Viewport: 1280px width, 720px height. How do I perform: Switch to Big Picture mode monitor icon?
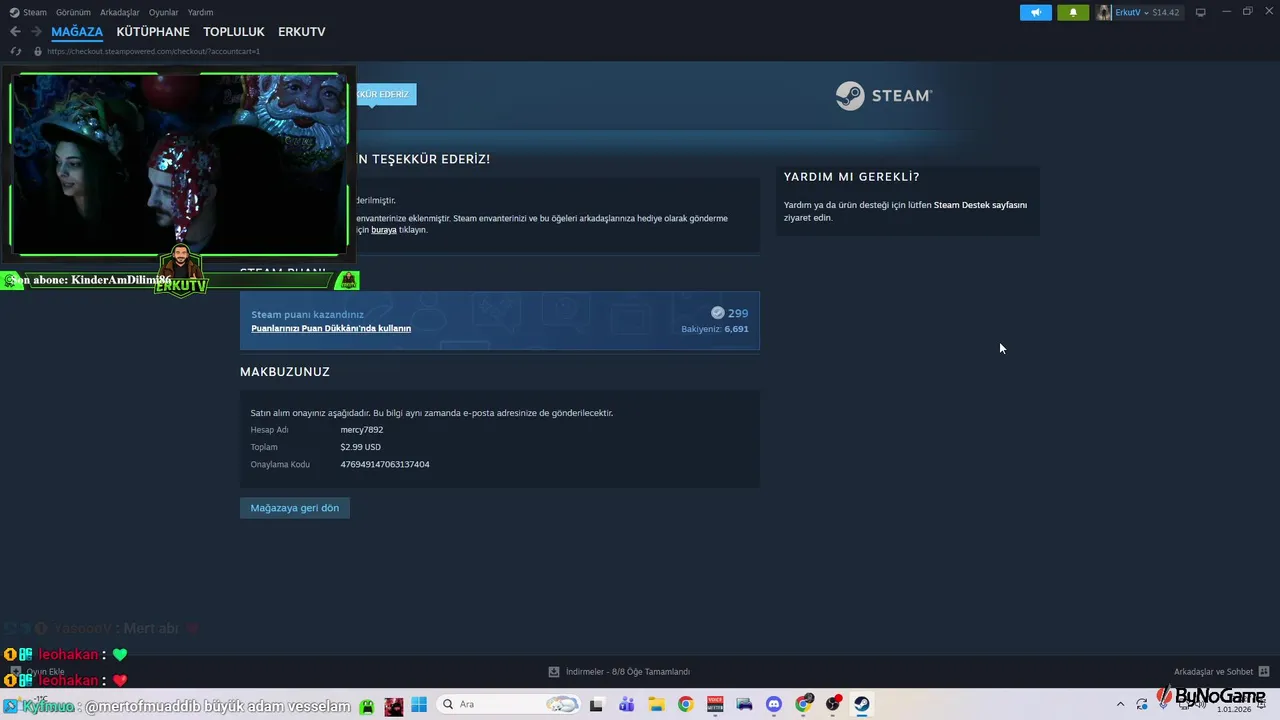[x=1201, y=12]
